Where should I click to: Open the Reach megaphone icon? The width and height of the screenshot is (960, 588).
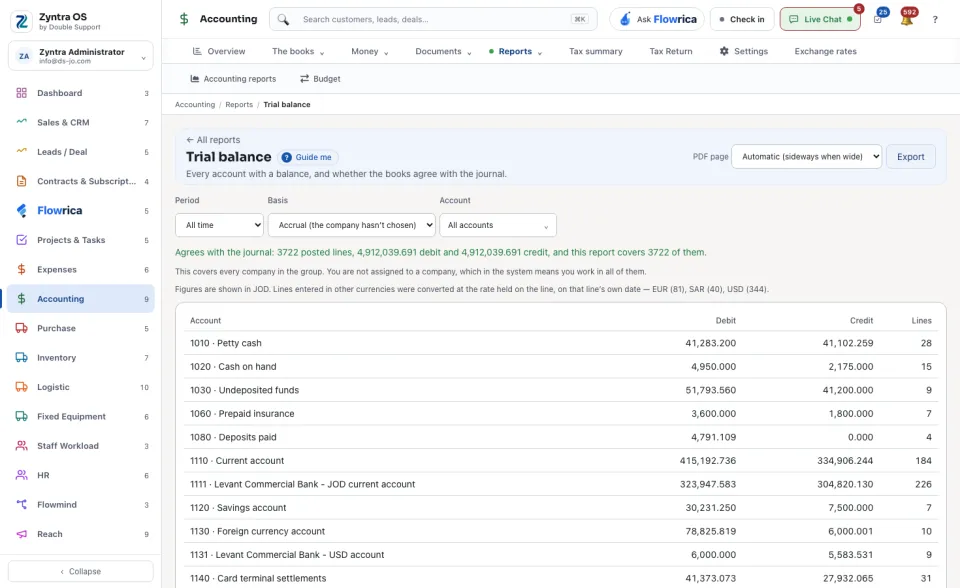pyautogui.click(x=21, y=534)
